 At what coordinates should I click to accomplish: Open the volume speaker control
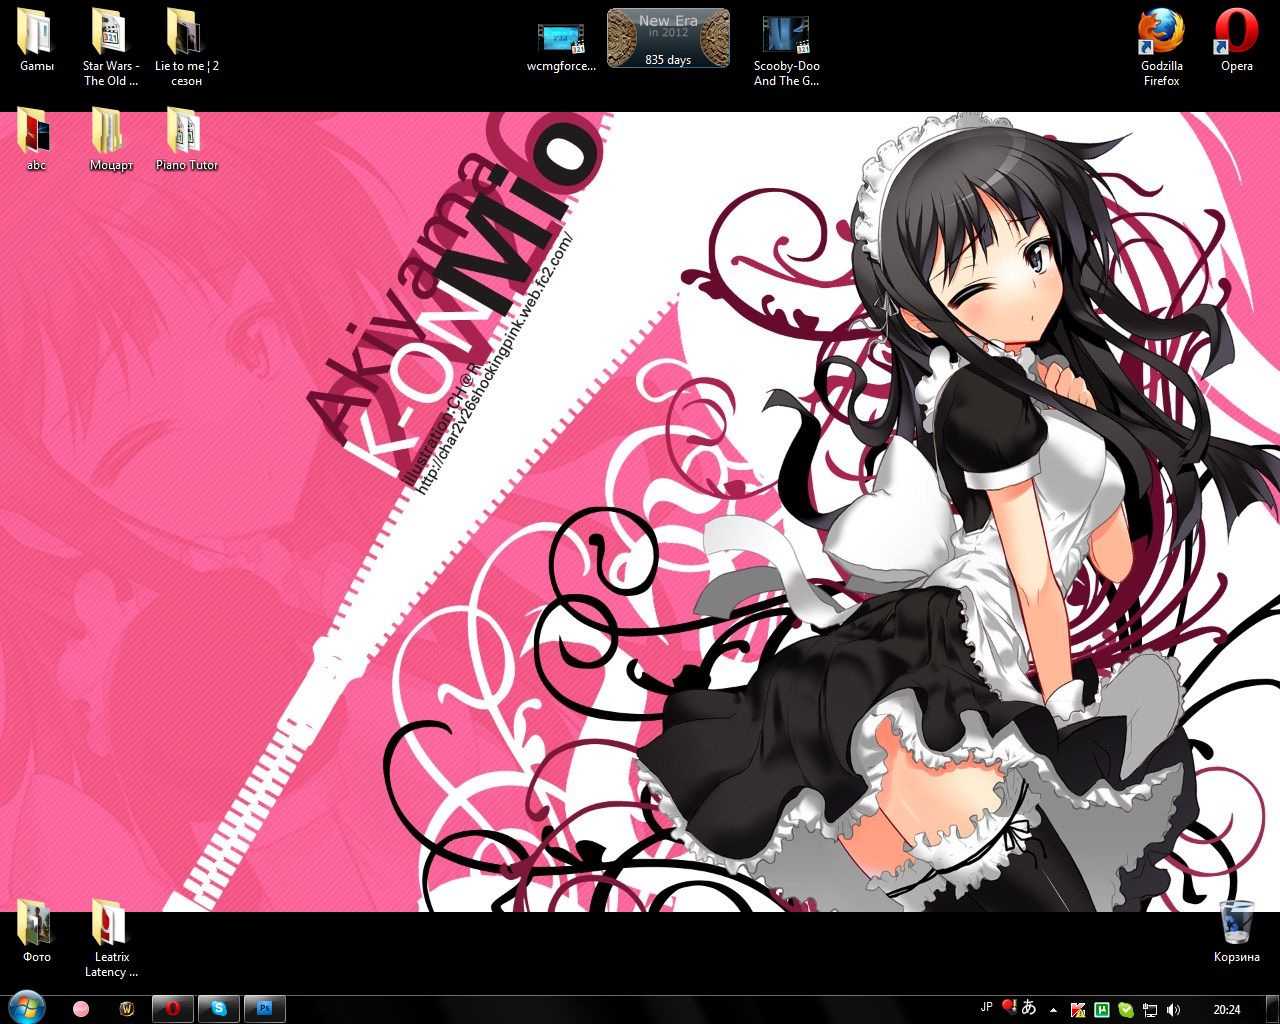tap(1173, 1010)
